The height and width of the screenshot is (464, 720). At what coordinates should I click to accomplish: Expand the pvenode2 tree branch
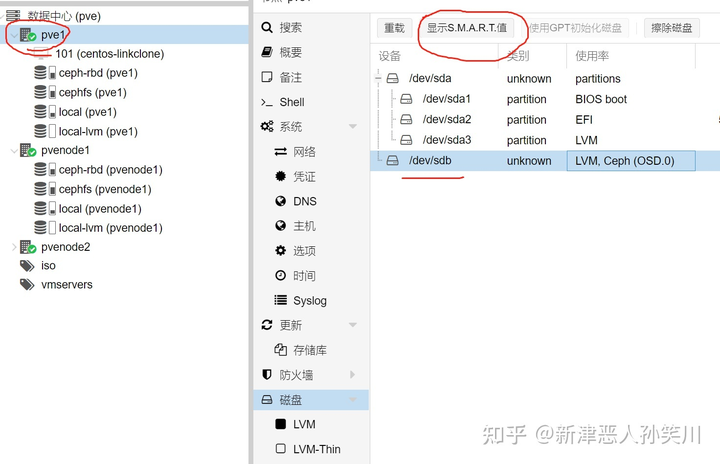pos(14,247)
